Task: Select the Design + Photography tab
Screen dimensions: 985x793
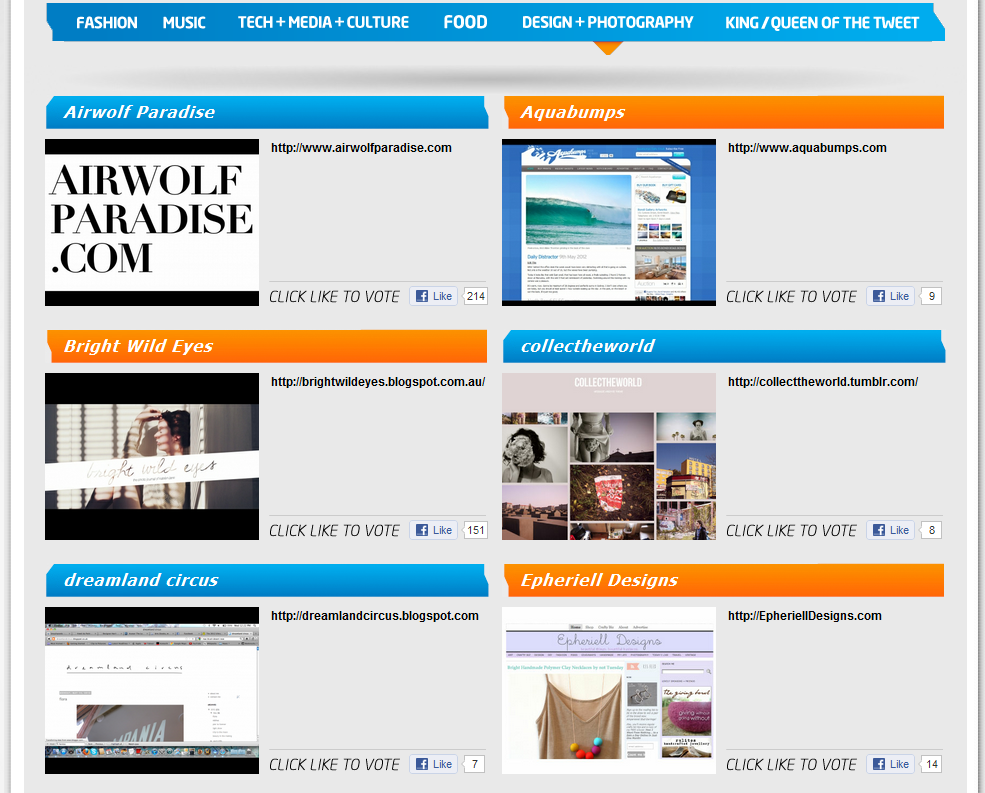Action: (x=607, y=23)
